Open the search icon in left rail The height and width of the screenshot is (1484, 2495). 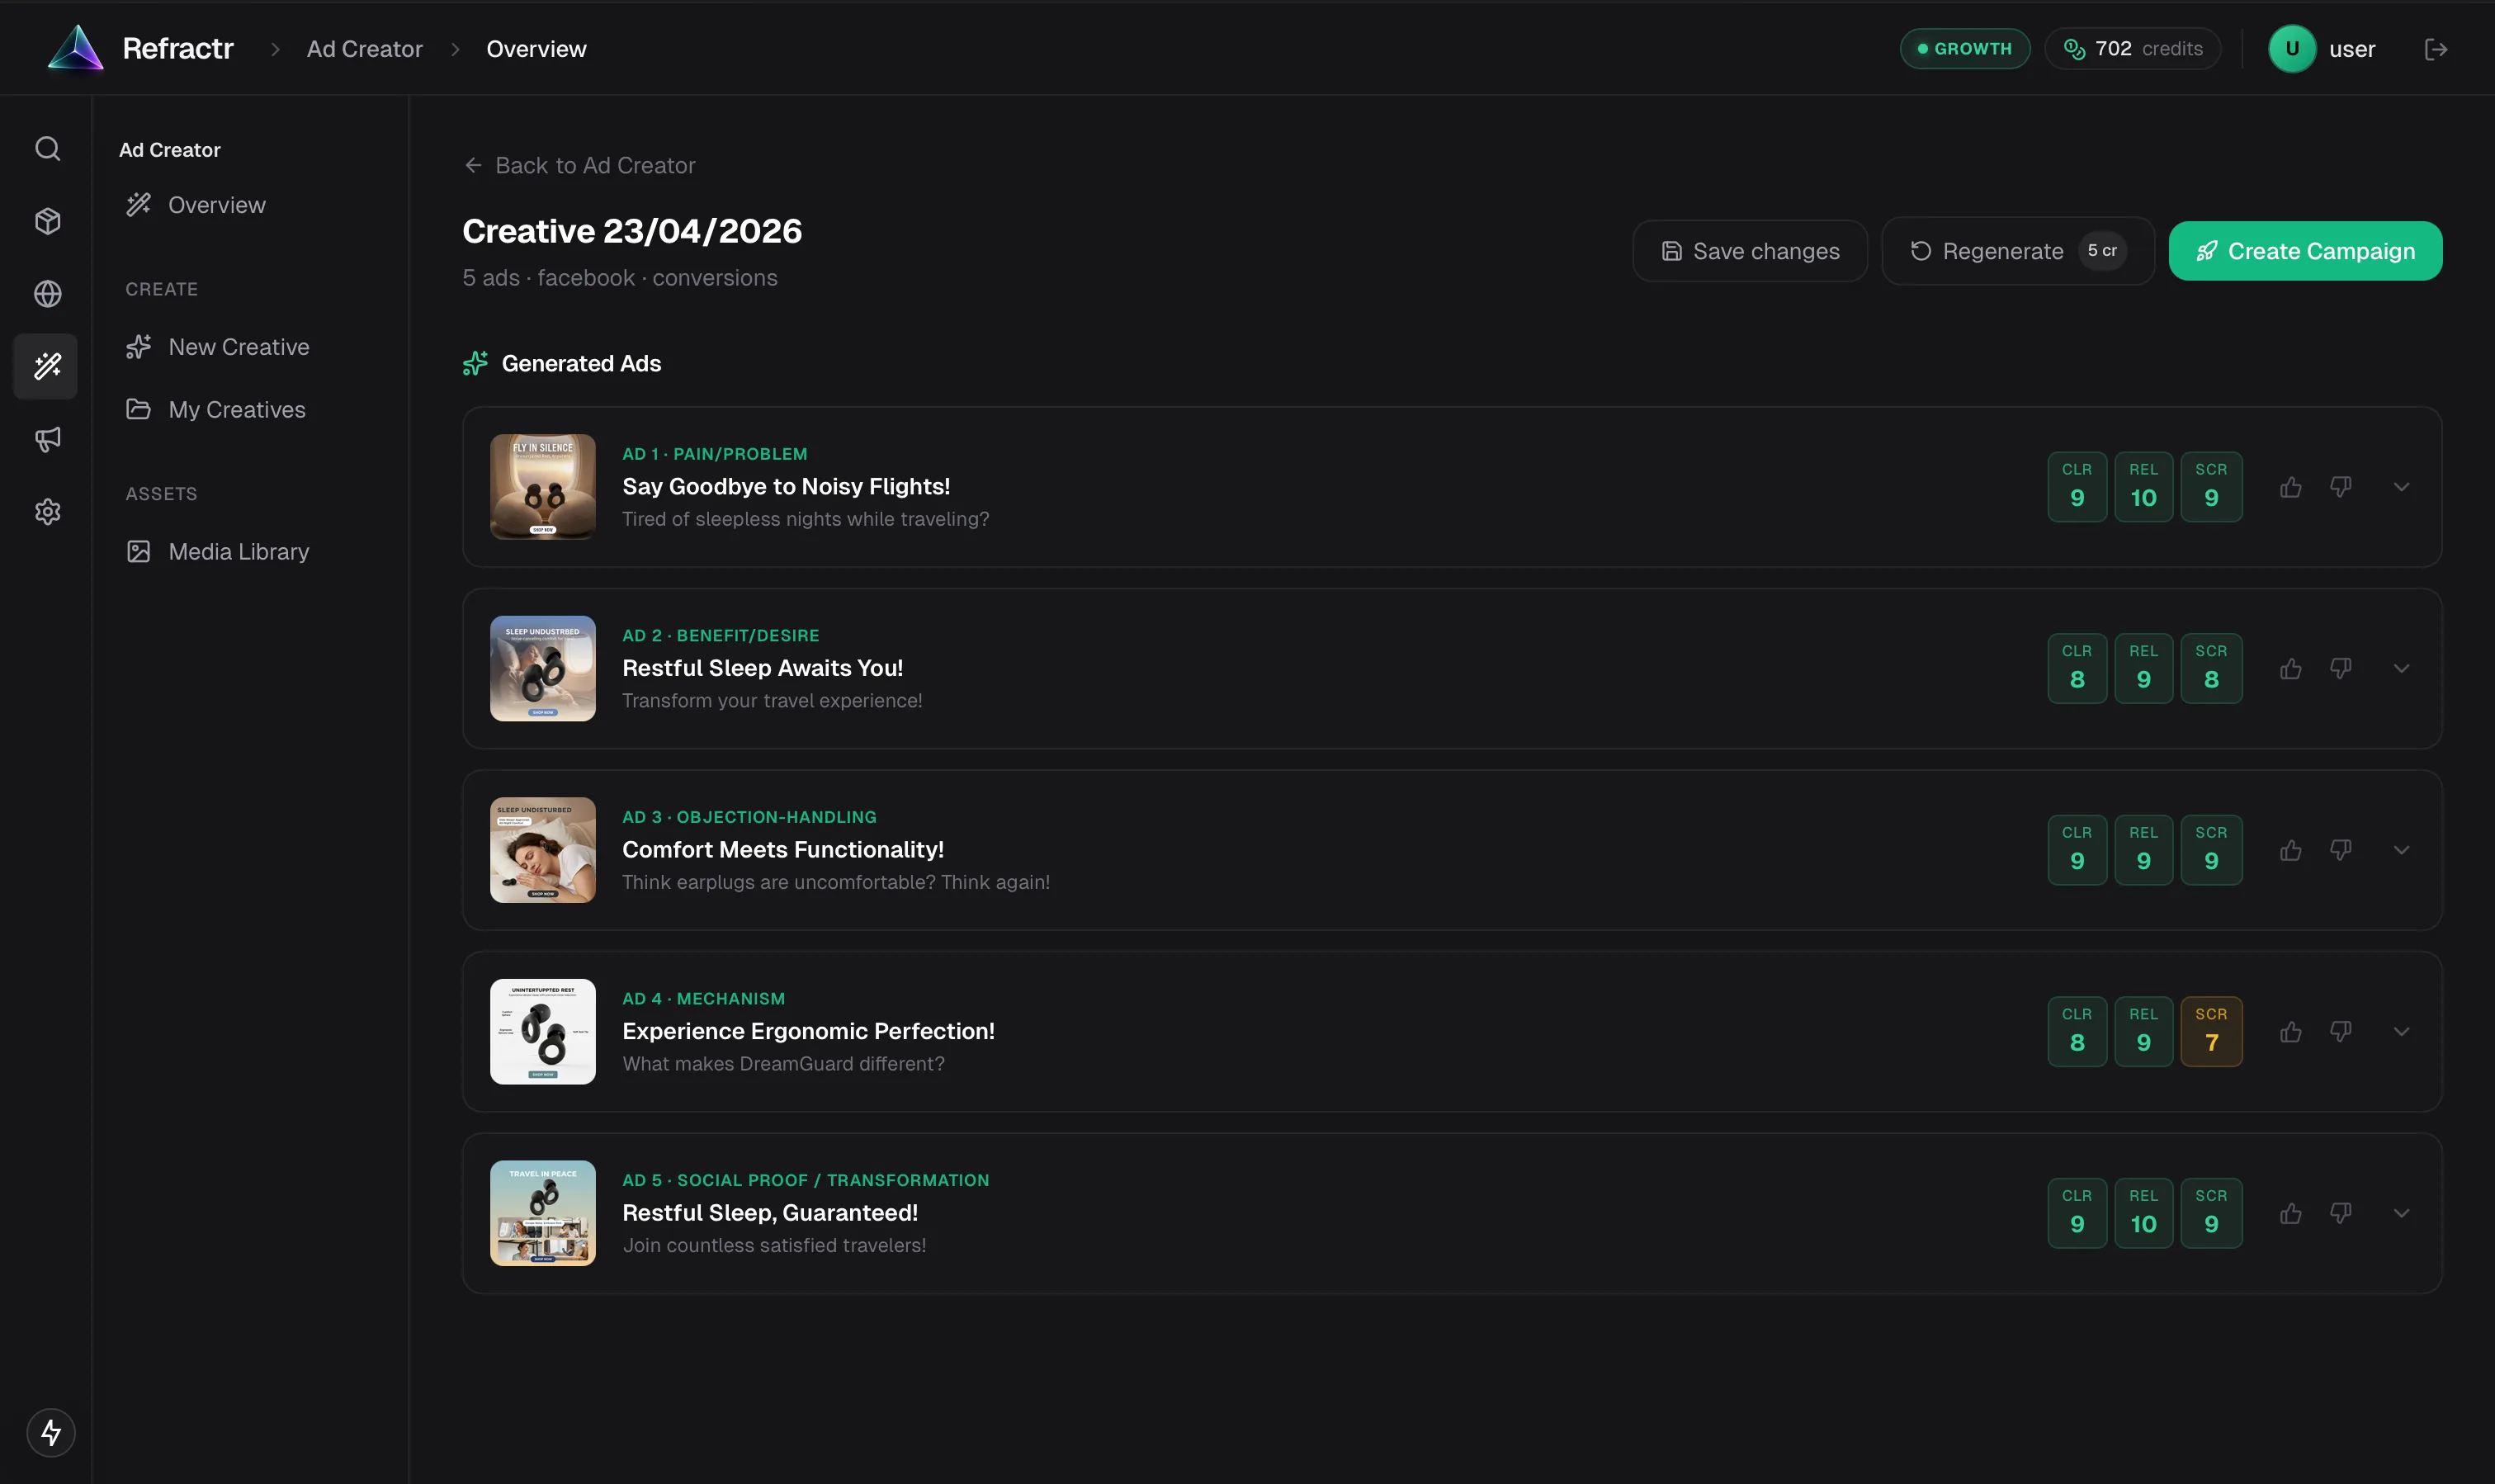pyautogui.click(x=47, y=149)
